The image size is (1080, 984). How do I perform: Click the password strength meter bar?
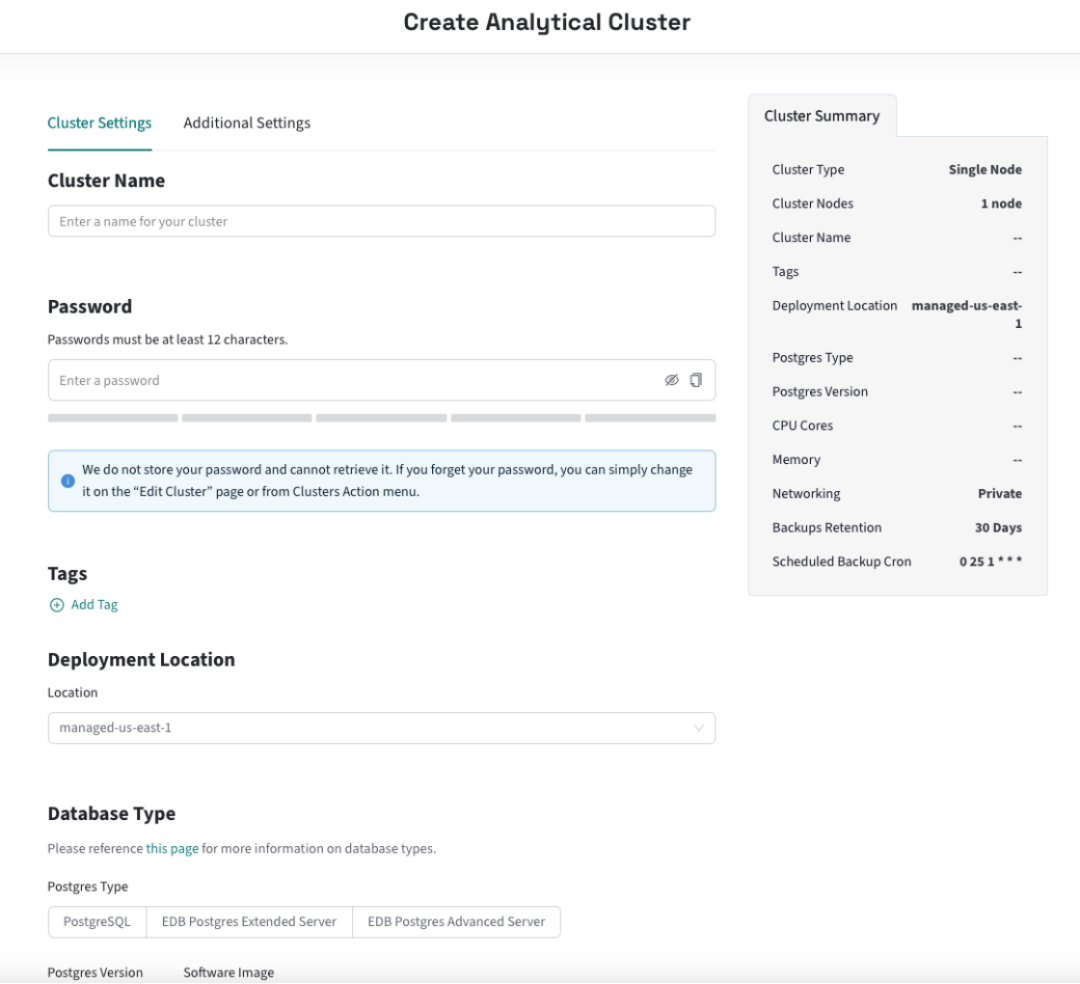381,418
